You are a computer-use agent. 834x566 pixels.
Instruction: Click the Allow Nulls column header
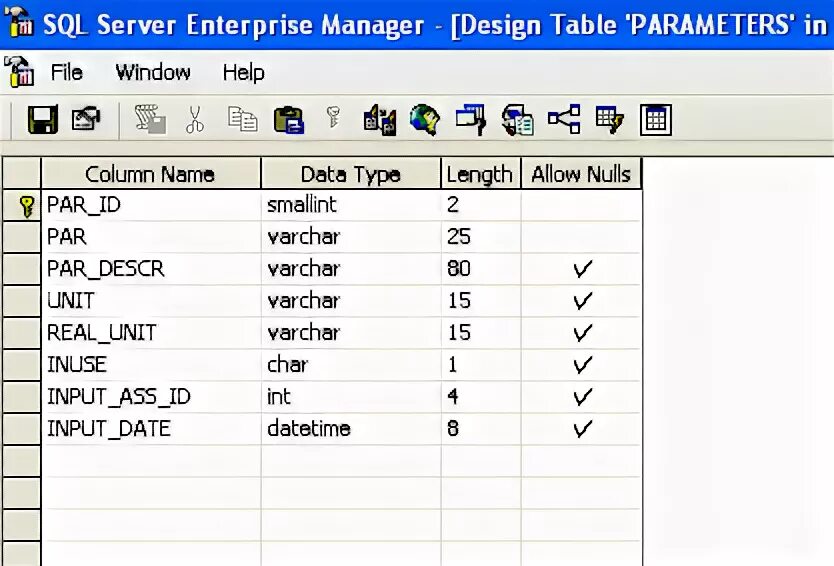click(x=581, y=173)
